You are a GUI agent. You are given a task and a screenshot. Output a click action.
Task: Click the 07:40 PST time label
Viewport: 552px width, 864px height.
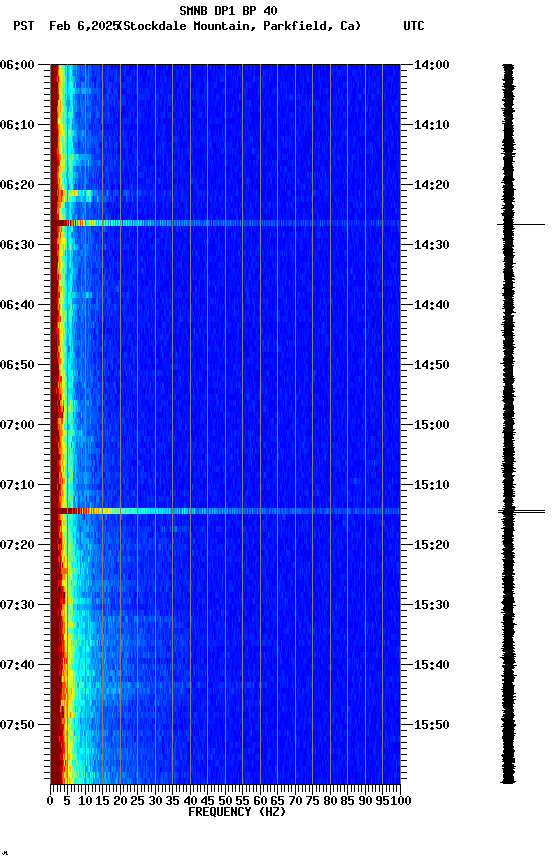[18, 665]
